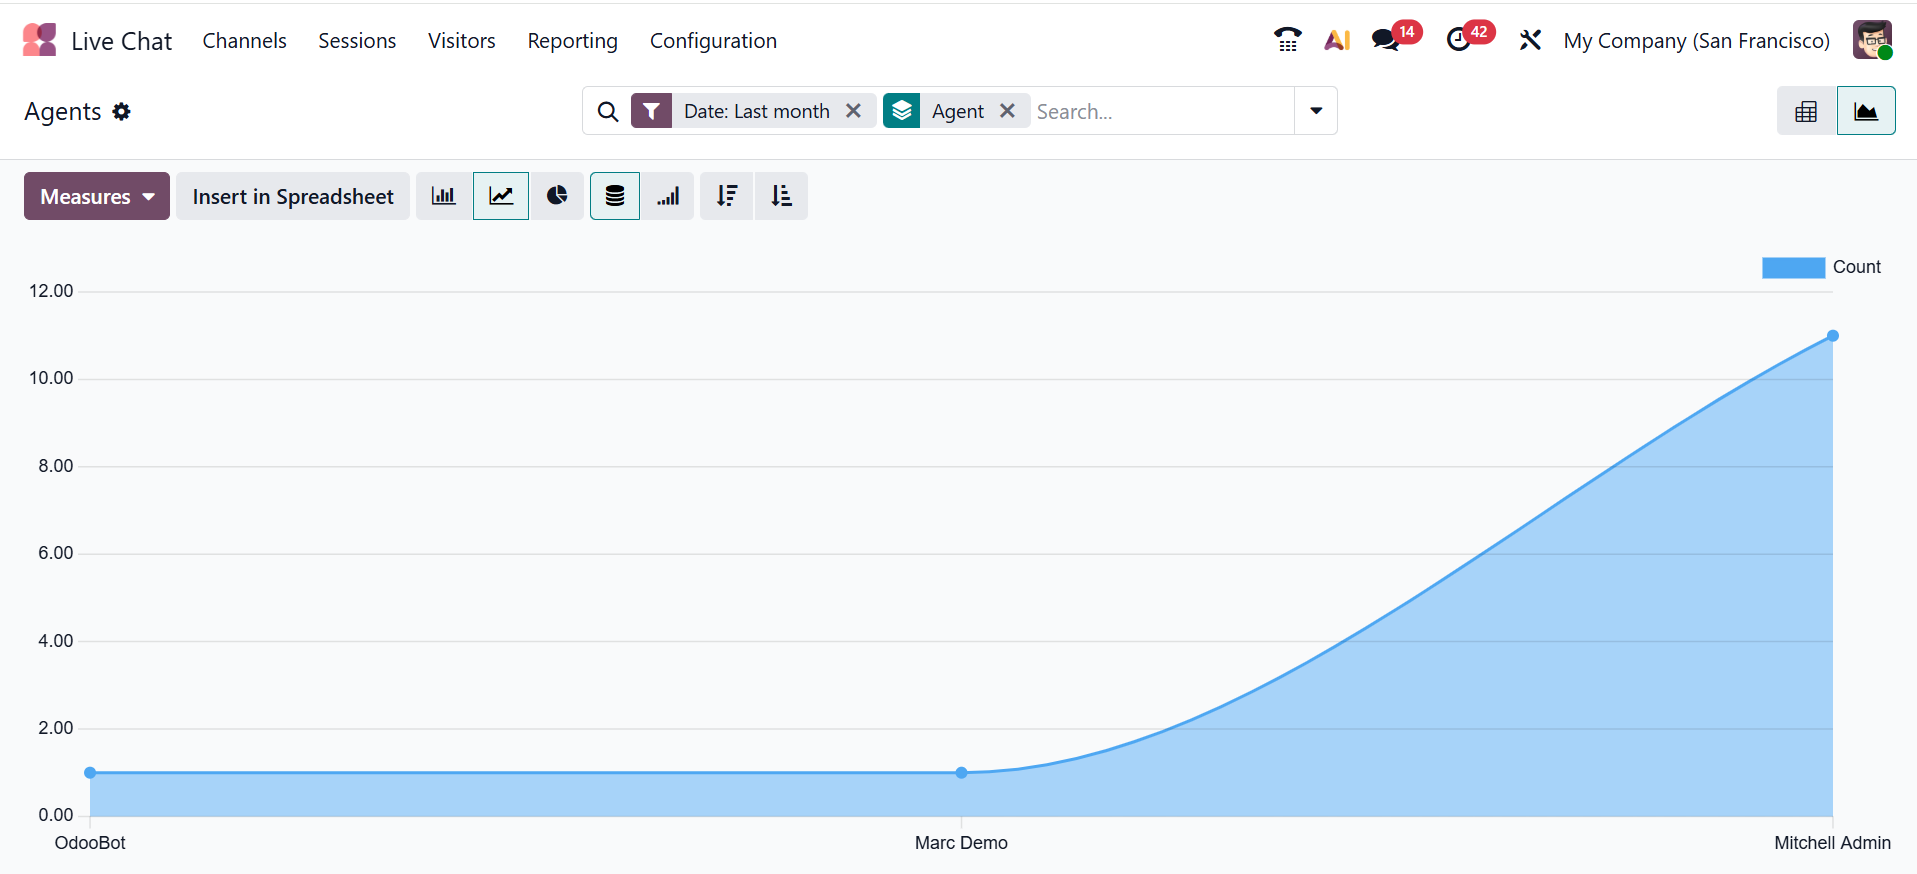This screenshot has width=1917, height=874.
Task: Sort chart in ascending order
Action: [x=781, y=196]
